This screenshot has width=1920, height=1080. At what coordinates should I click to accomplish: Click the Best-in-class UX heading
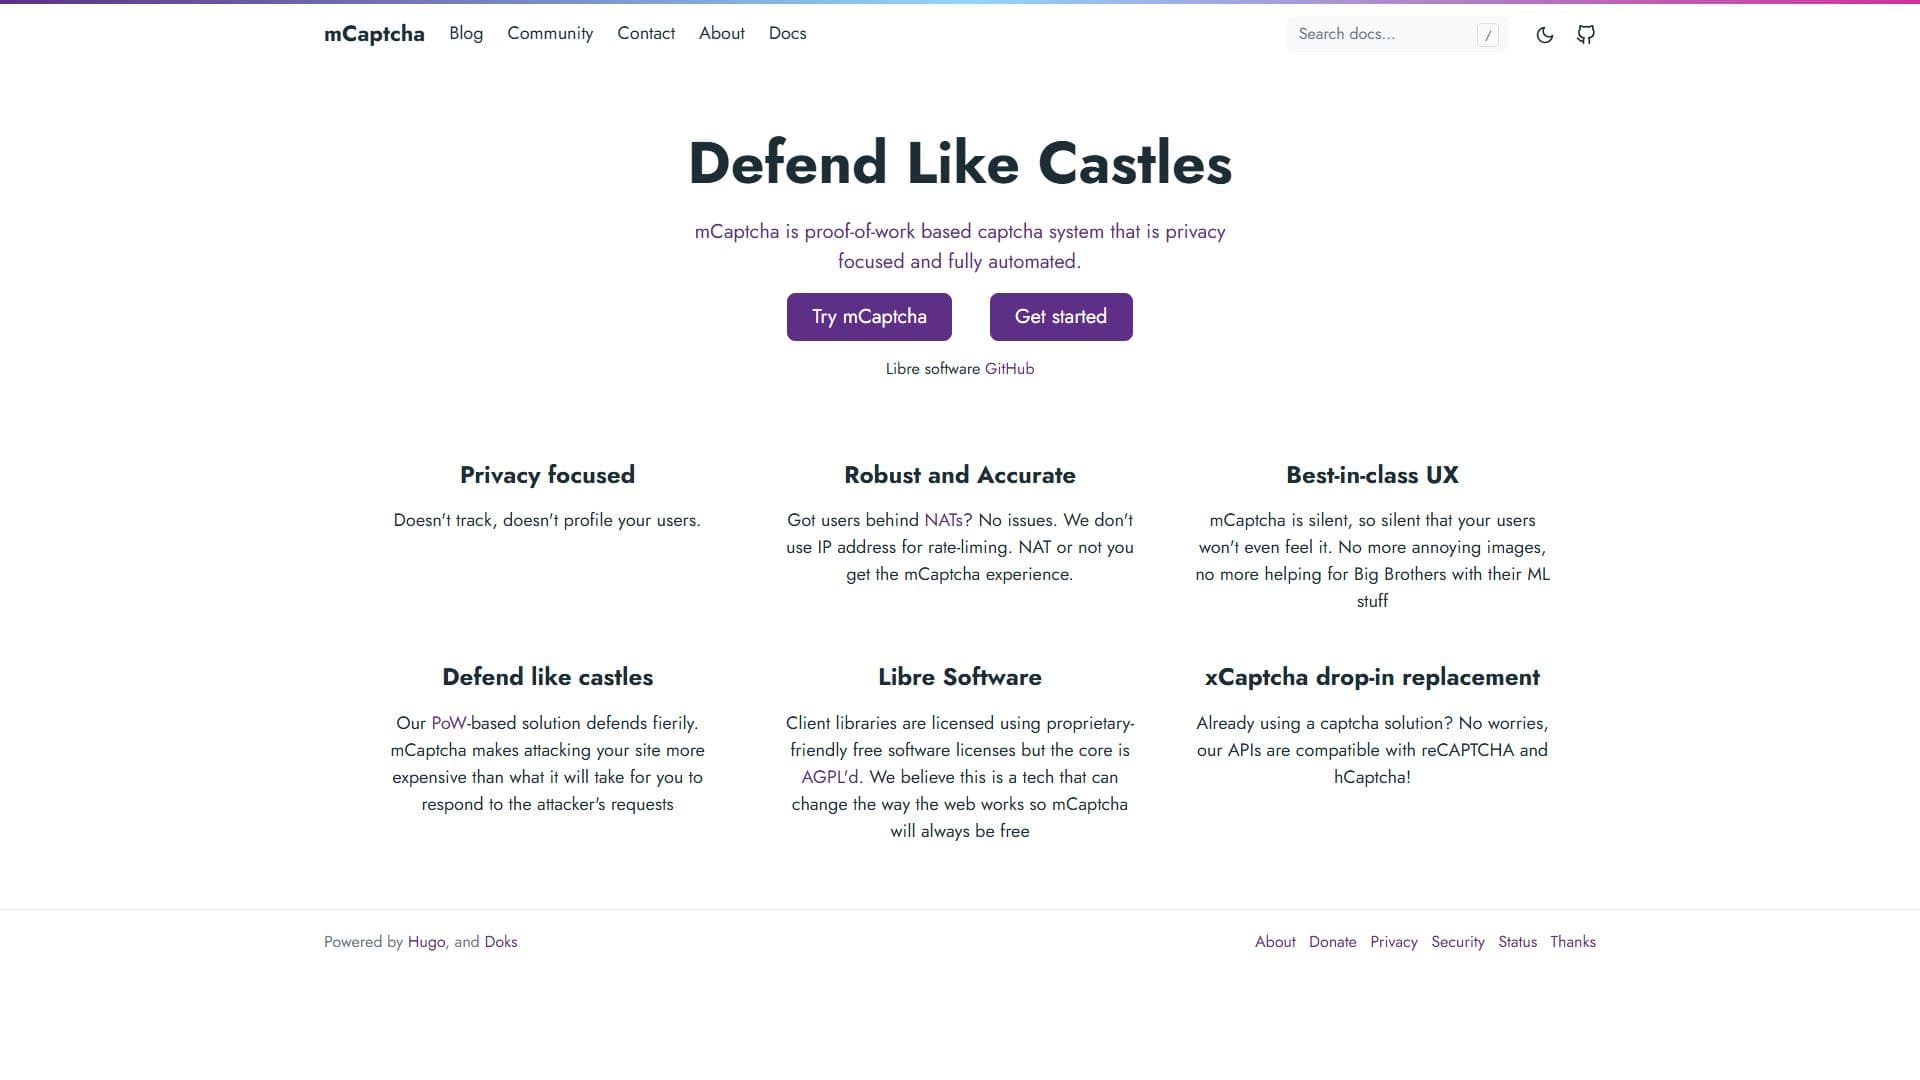[1372, 475]
